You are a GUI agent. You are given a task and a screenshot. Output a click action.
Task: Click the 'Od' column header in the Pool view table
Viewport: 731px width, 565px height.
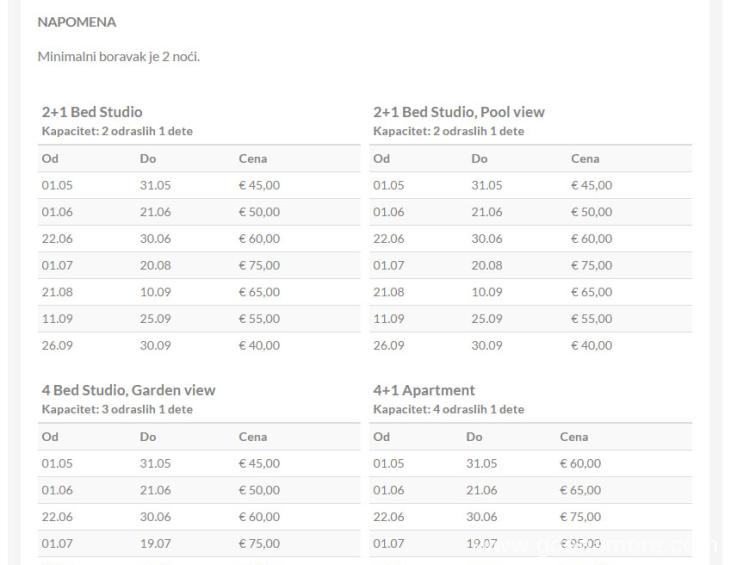(x=381, y=159)
